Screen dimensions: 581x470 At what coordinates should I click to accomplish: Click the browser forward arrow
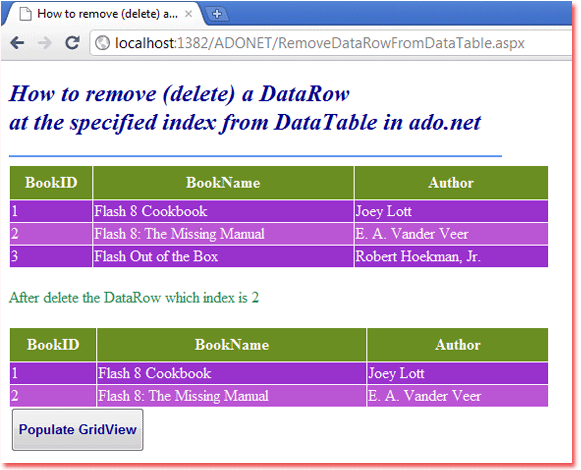pos(45,43)
